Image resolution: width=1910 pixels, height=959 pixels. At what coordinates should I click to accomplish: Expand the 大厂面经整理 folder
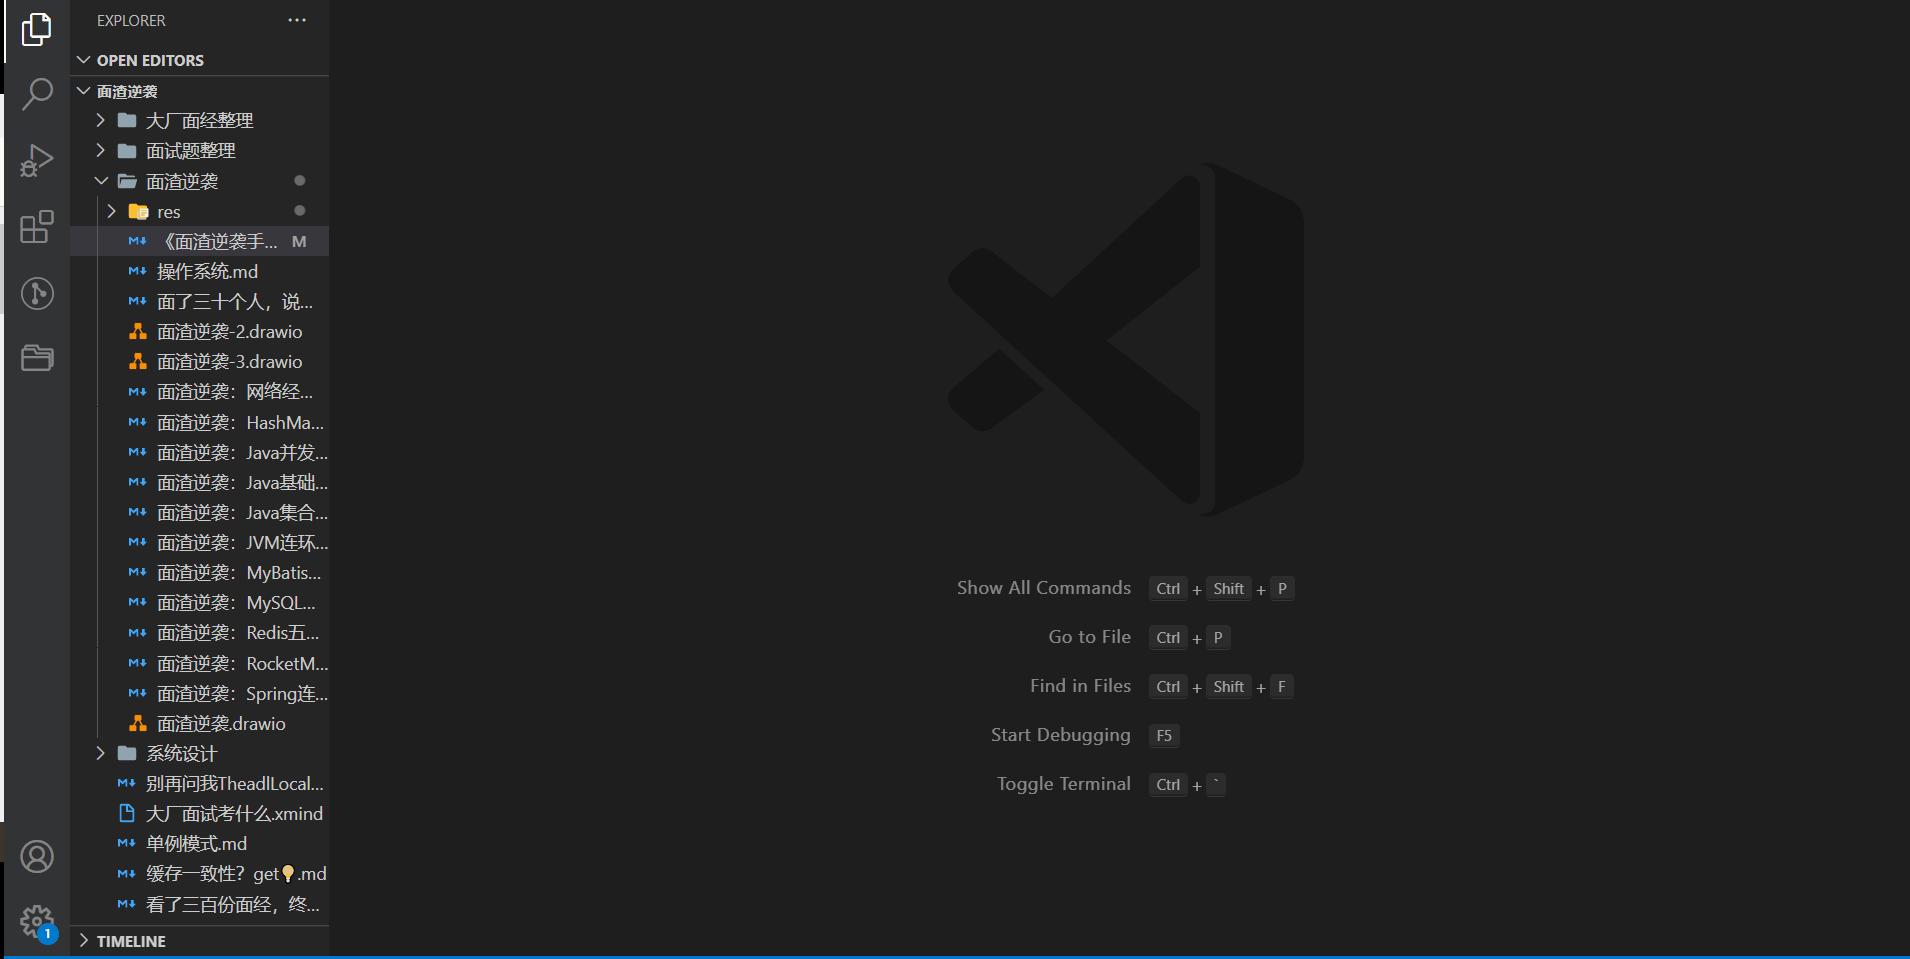tap(100, 120)
